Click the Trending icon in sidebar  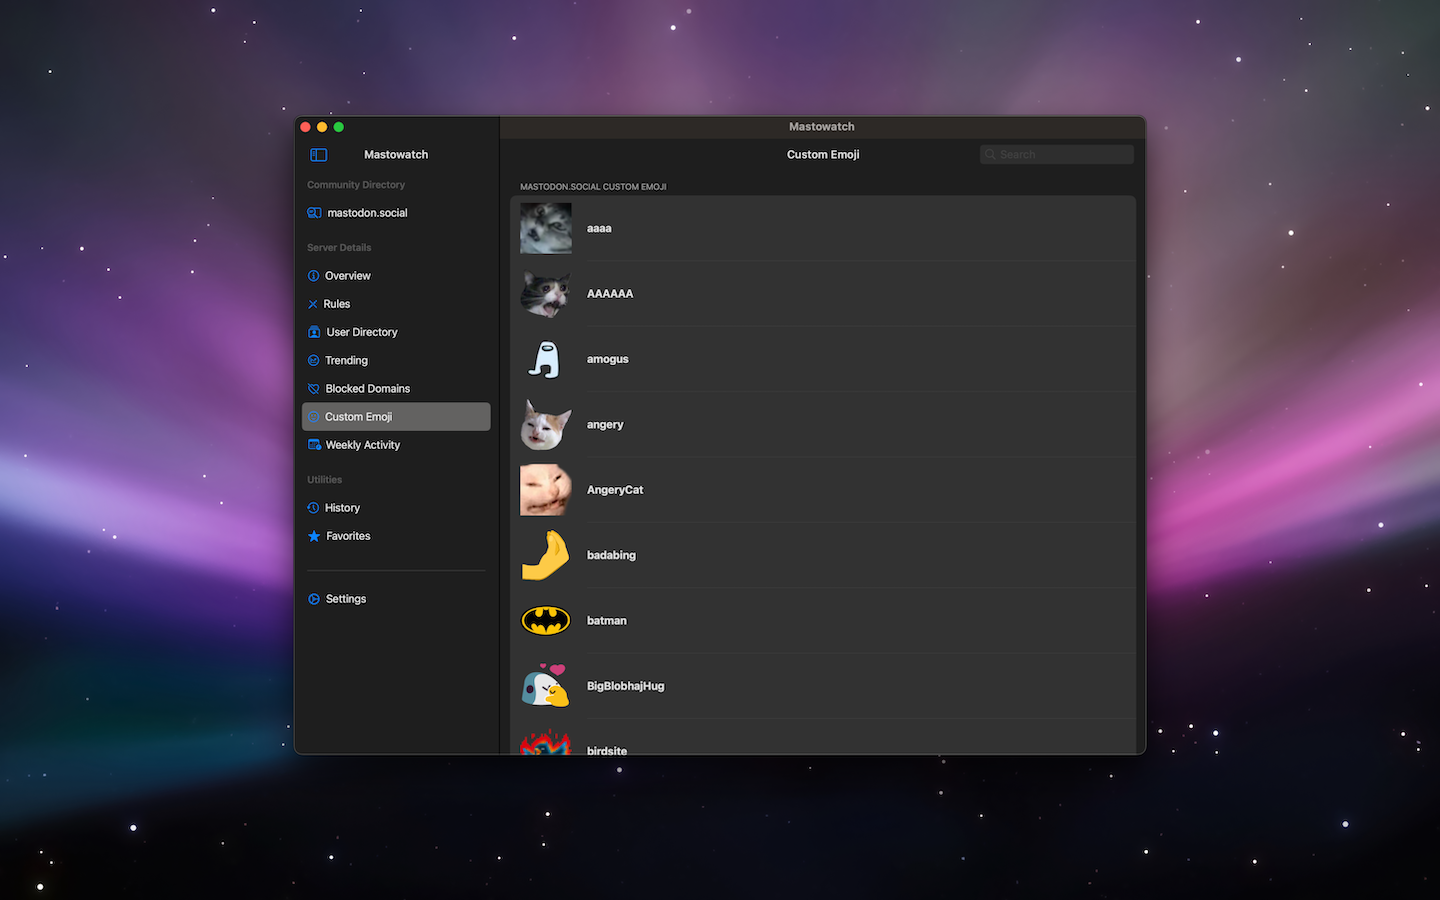tap(313, 360)
